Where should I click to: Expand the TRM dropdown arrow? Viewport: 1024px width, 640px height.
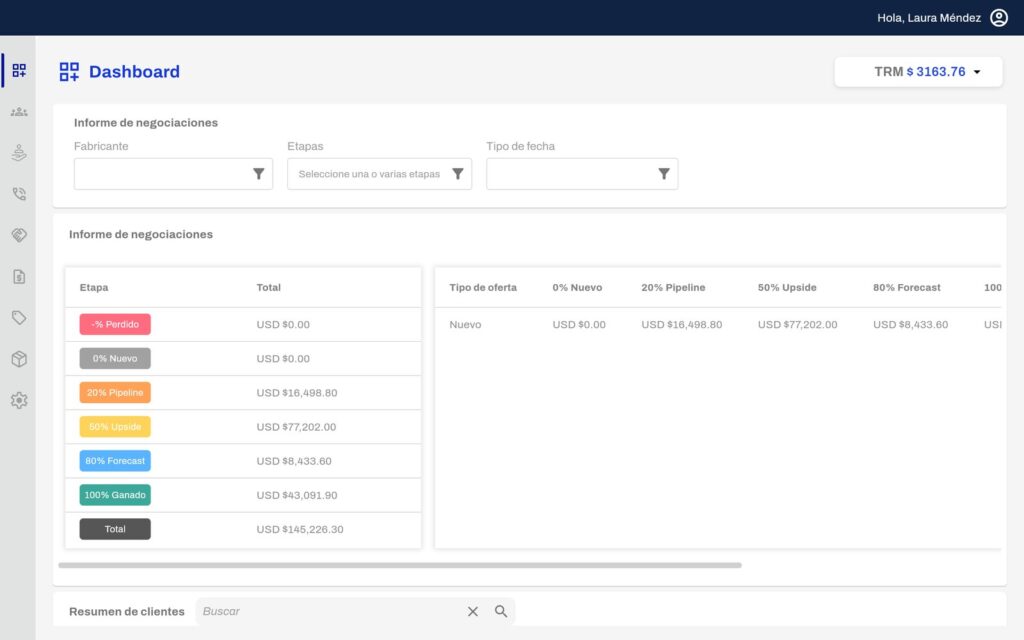(x=977, y=72)
